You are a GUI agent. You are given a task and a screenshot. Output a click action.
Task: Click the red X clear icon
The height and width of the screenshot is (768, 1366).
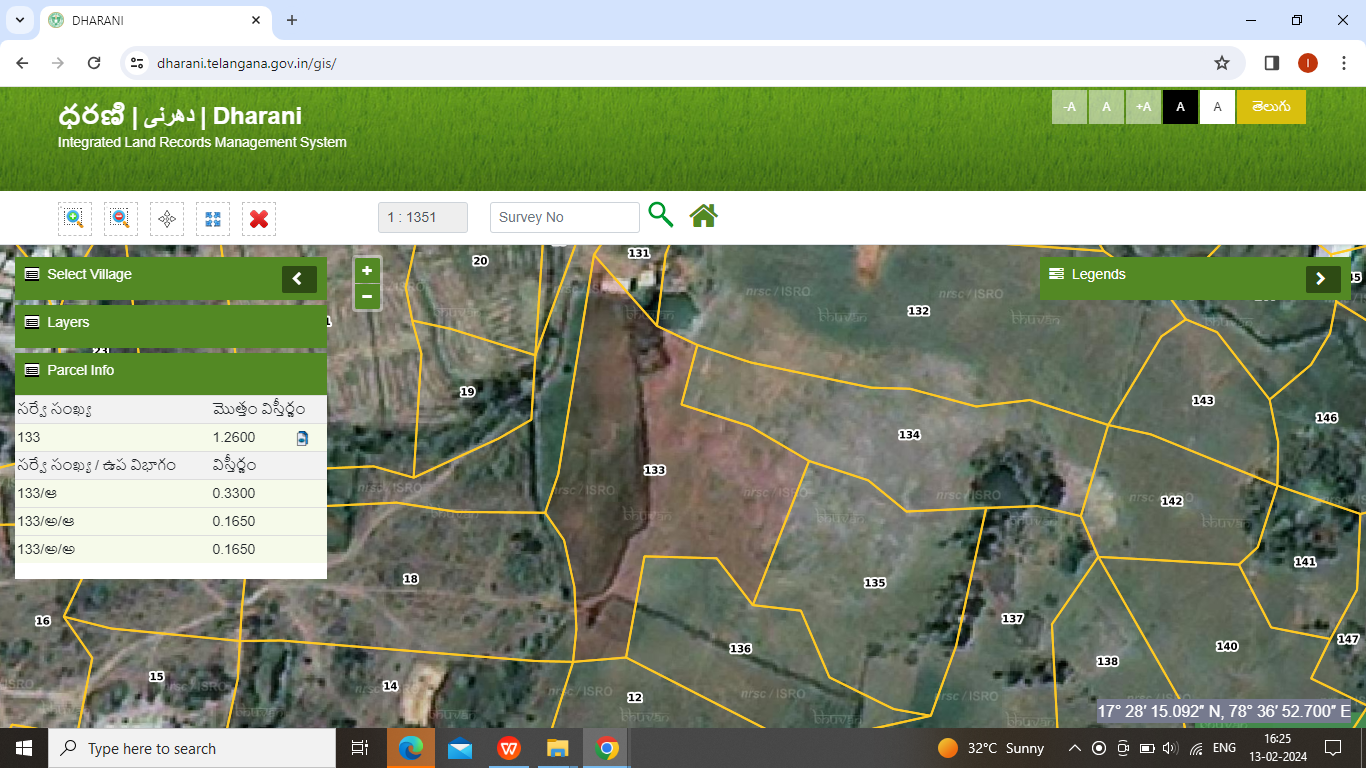tap(259, 218)
